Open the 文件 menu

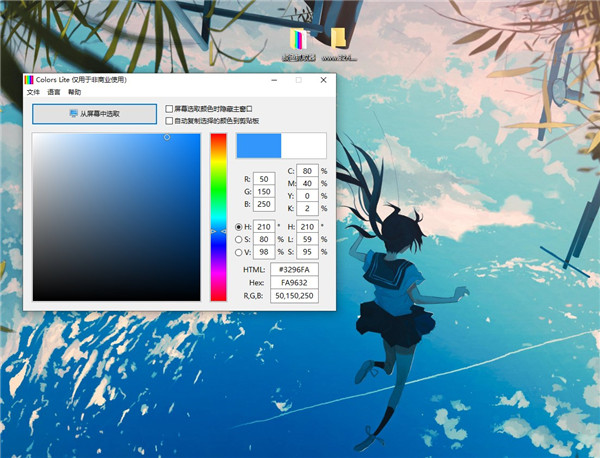(x=33, y=92)
